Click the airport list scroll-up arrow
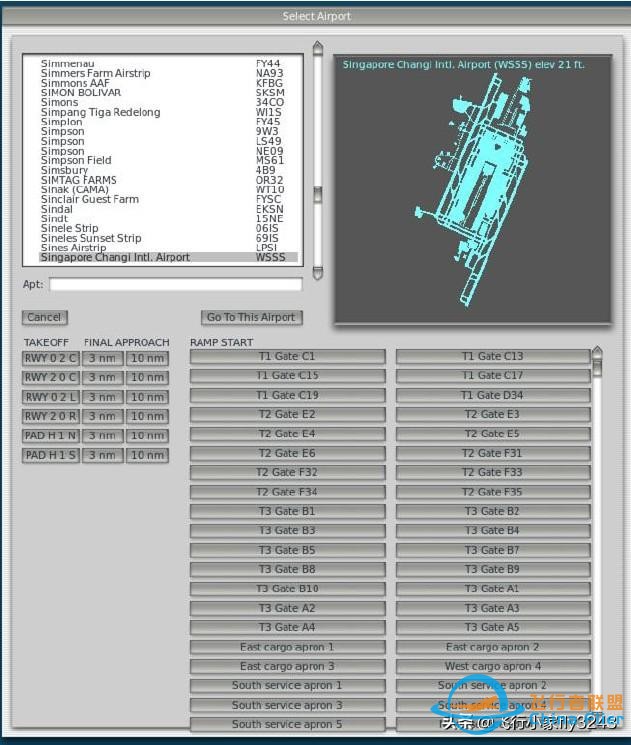Viewport: 631px width, 745px height. click(318, 47)
